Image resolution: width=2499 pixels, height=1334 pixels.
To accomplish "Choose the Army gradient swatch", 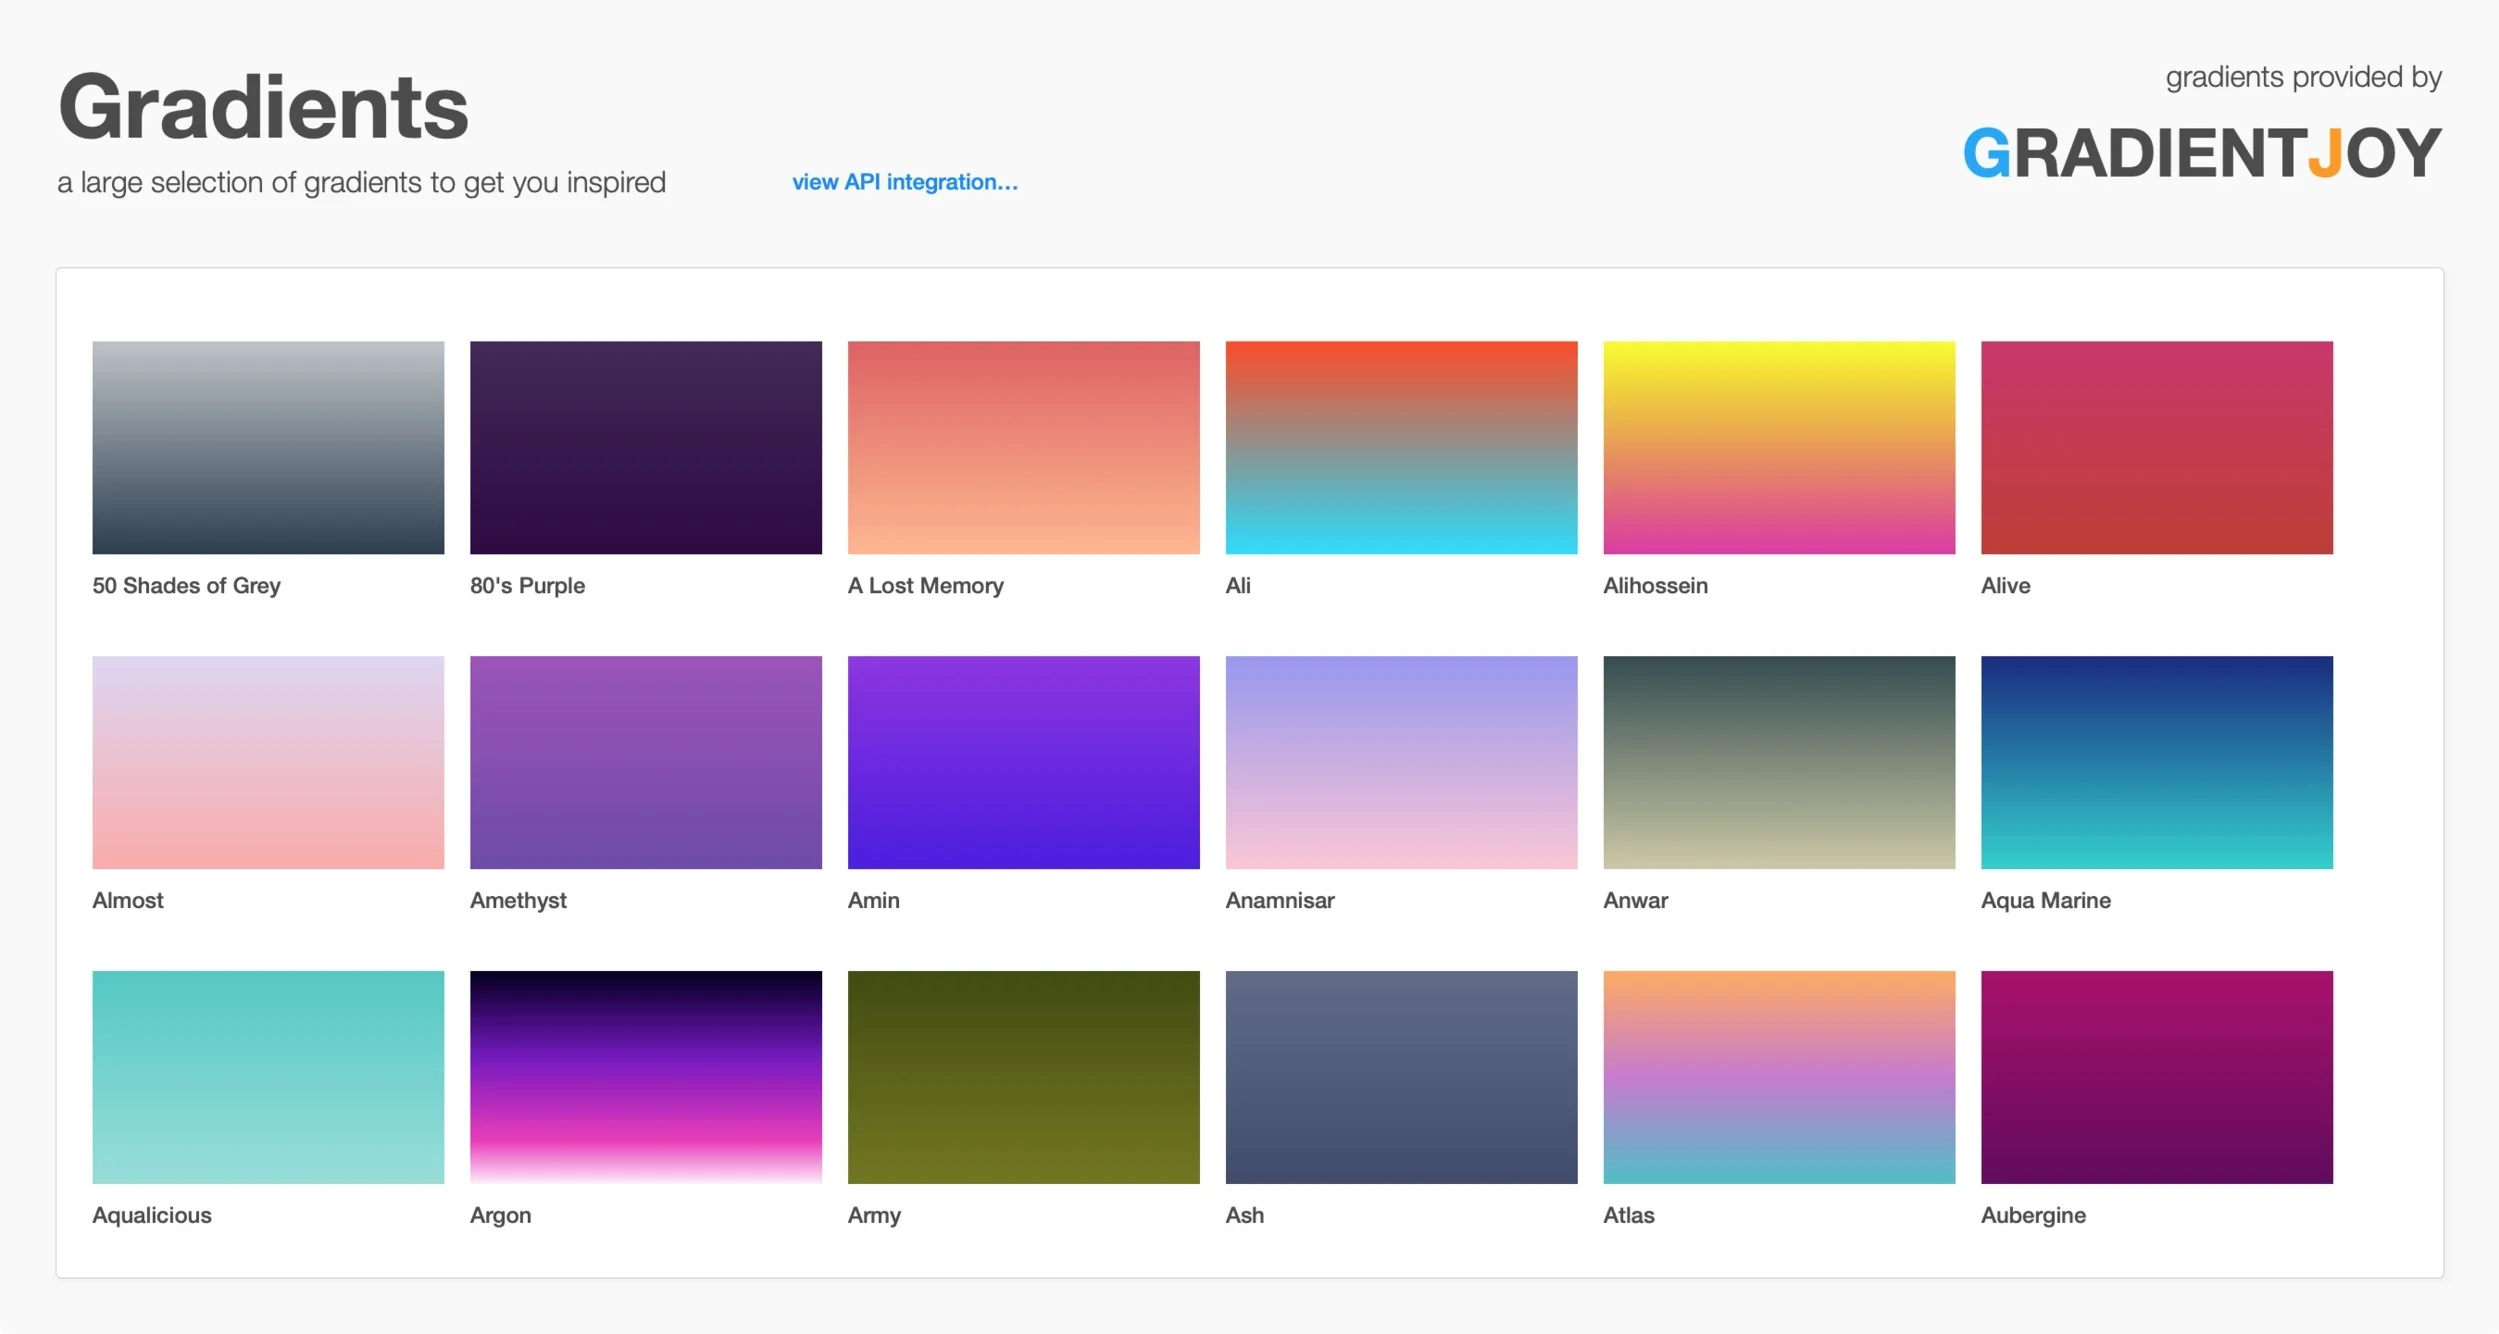I will pos(1024,1077).
